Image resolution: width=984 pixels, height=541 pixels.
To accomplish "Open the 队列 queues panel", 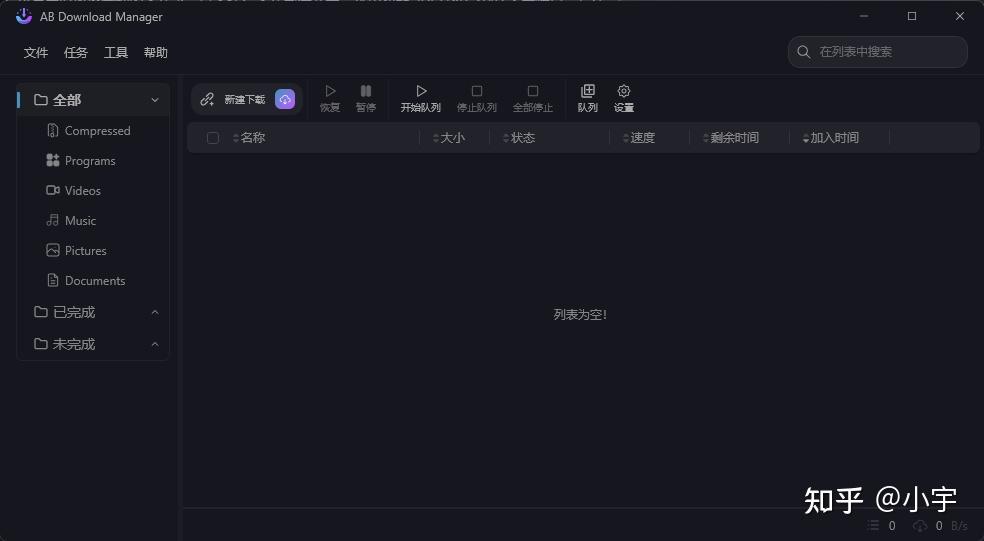I will (587, 99).
